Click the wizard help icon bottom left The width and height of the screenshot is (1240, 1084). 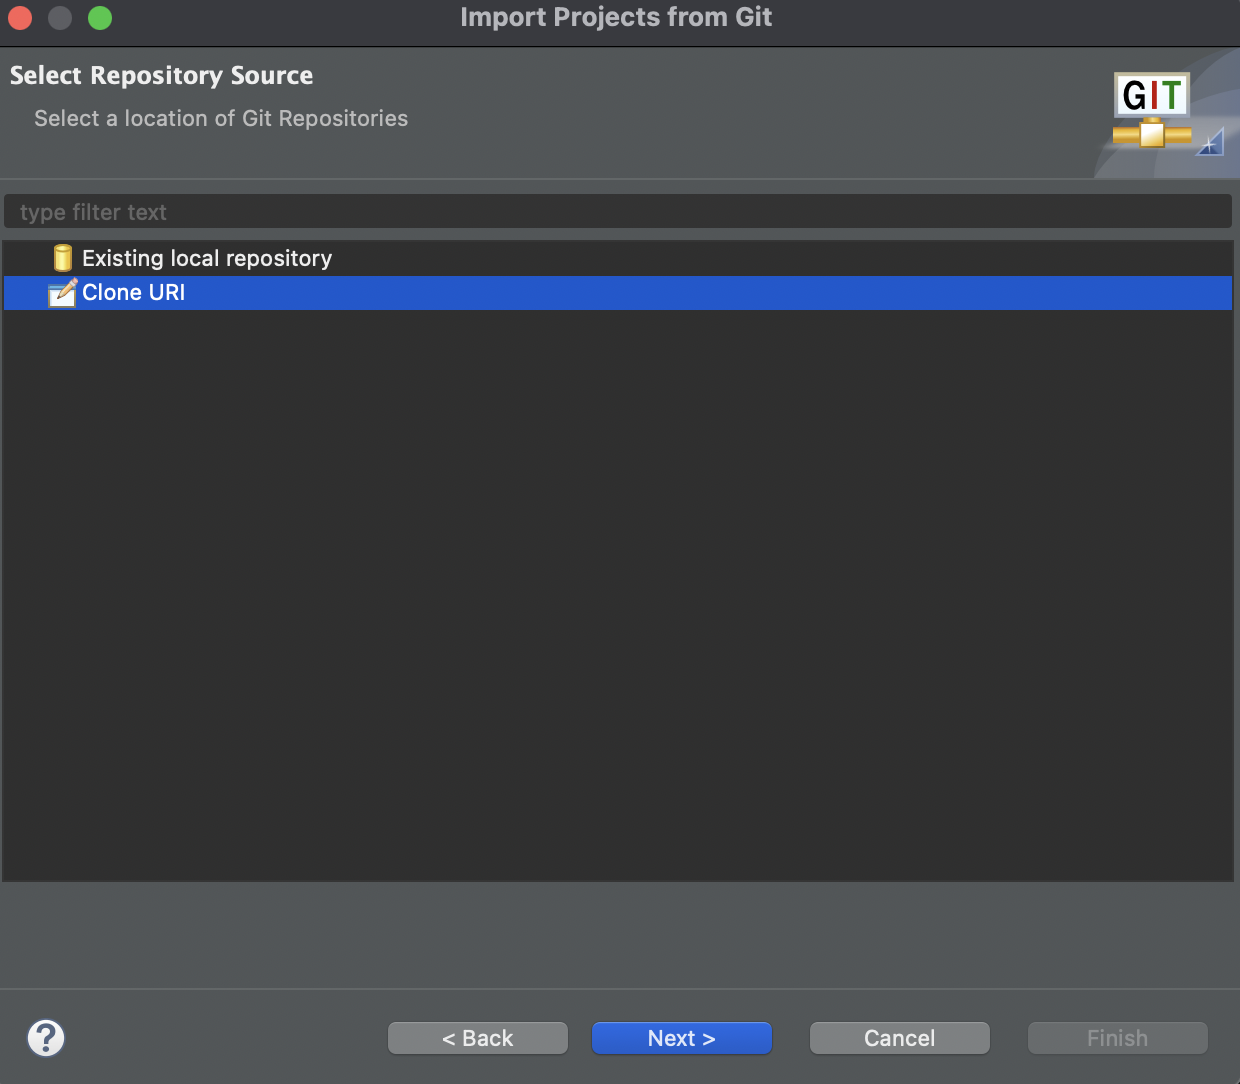45,1038
